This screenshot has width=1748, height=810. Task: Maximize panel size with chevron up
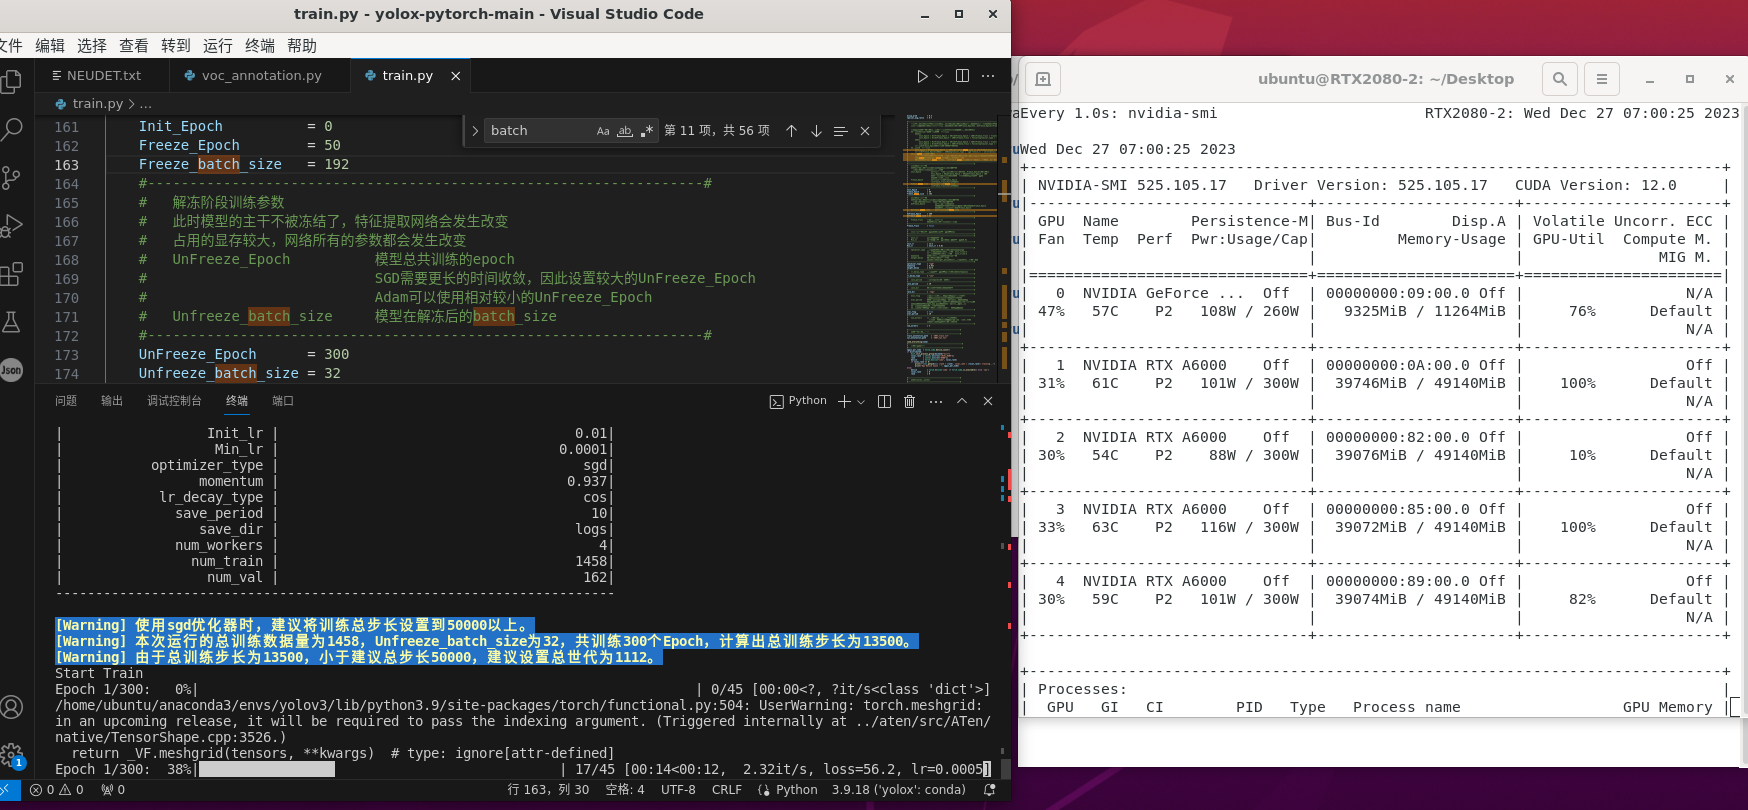pos(962,401)
